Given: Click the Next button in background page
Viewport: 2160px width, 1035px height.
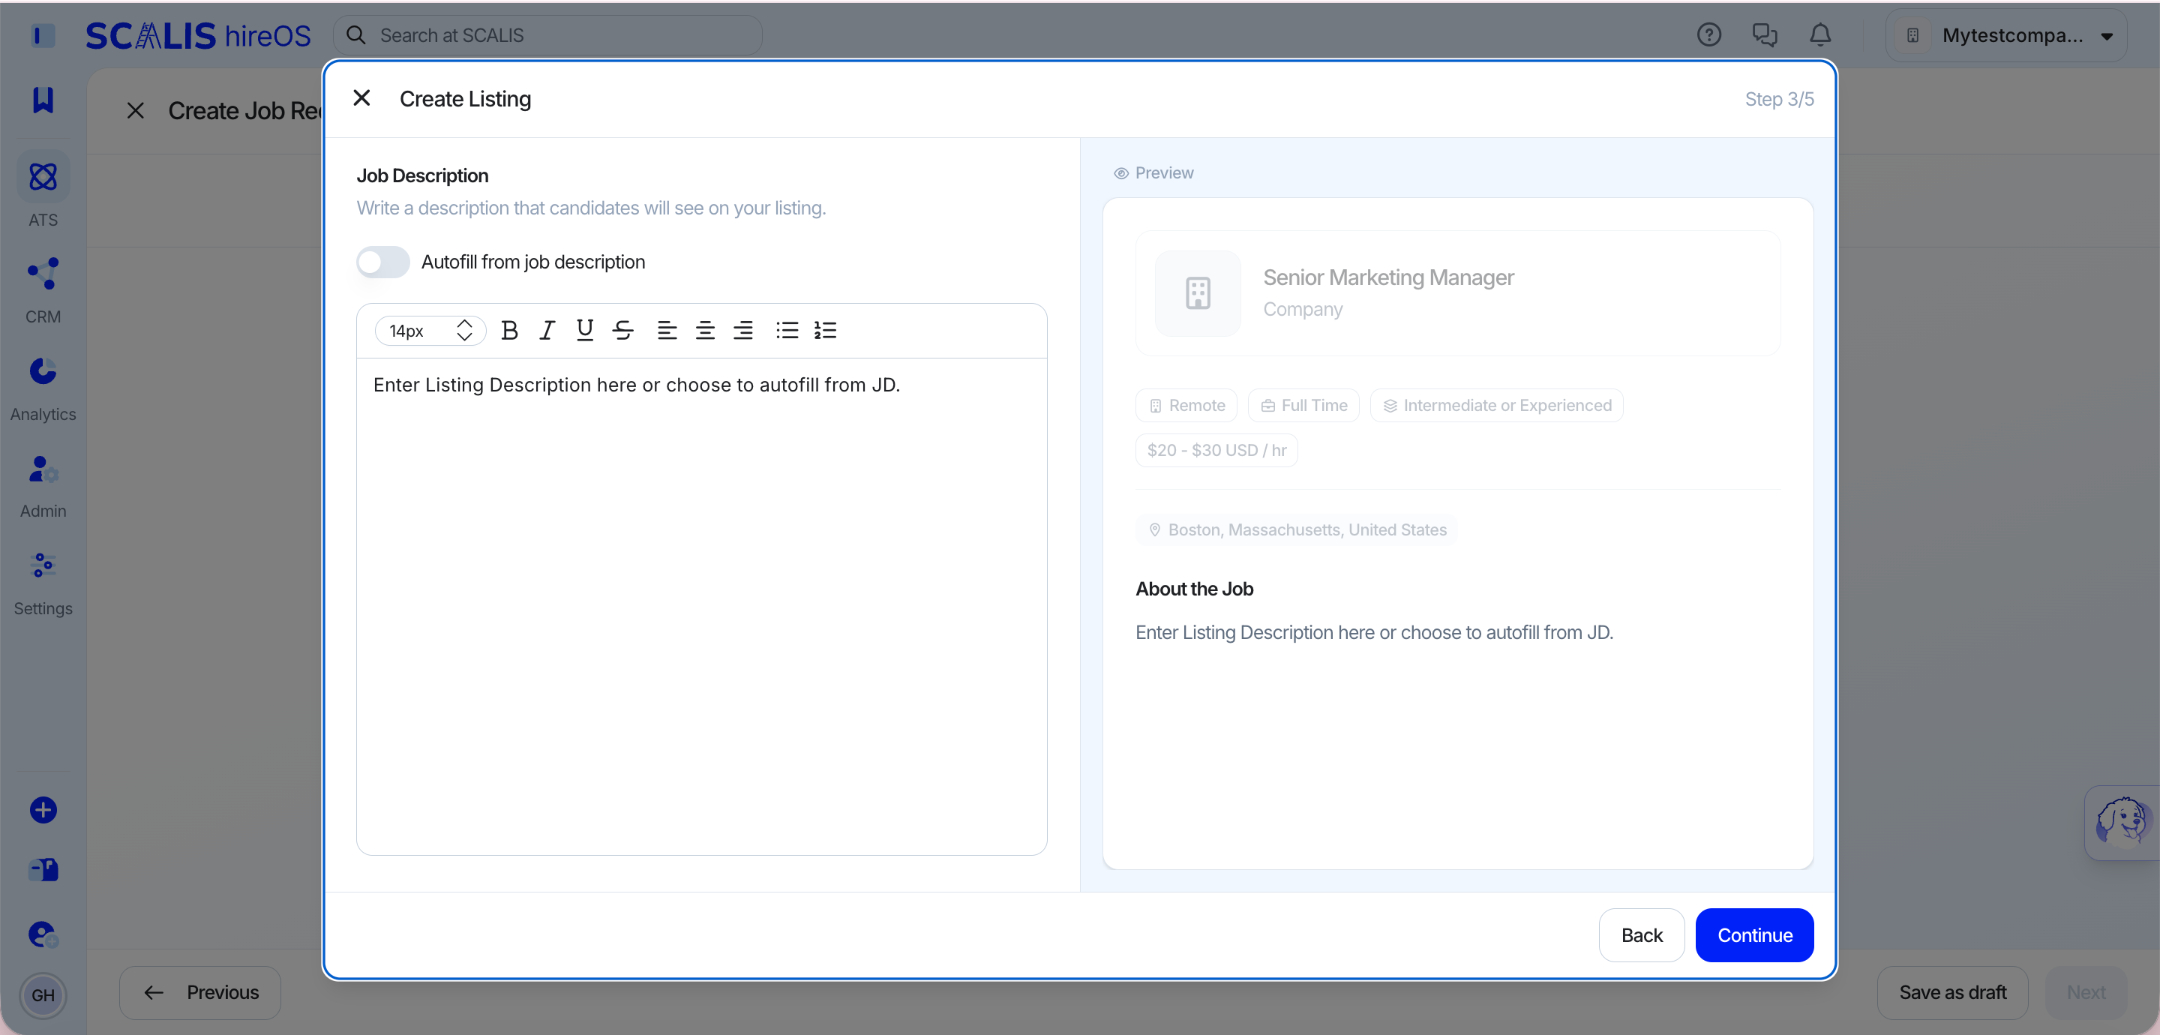Looking at the screenshot, I should pos(2086,992).
